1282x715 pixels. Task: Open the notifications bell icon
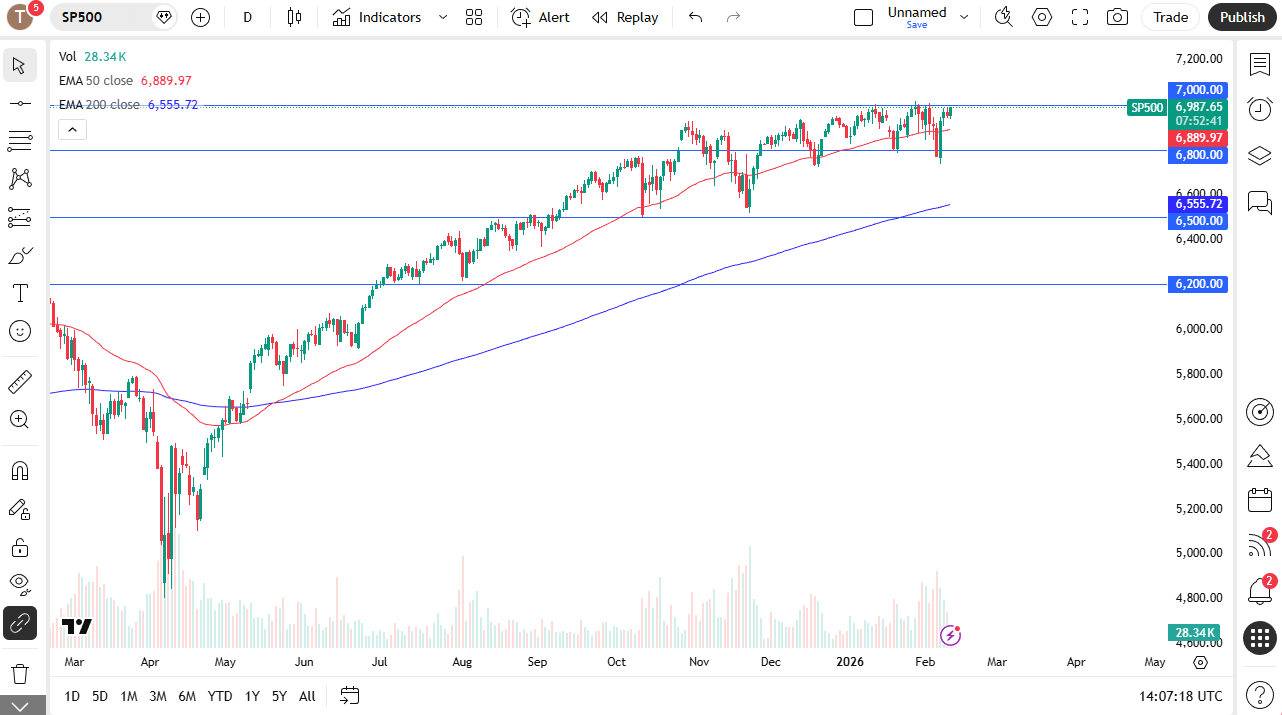pos(1260,591)
